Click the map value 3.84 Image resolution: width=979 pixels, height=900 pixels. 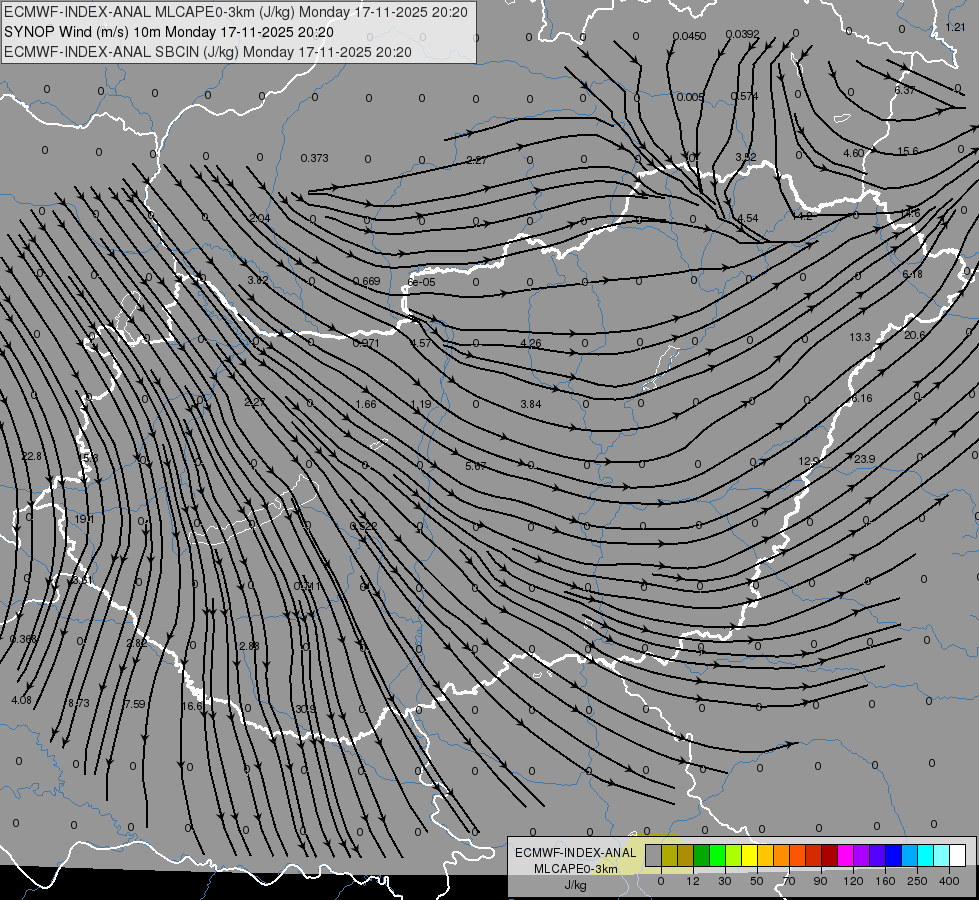[531, 404]
